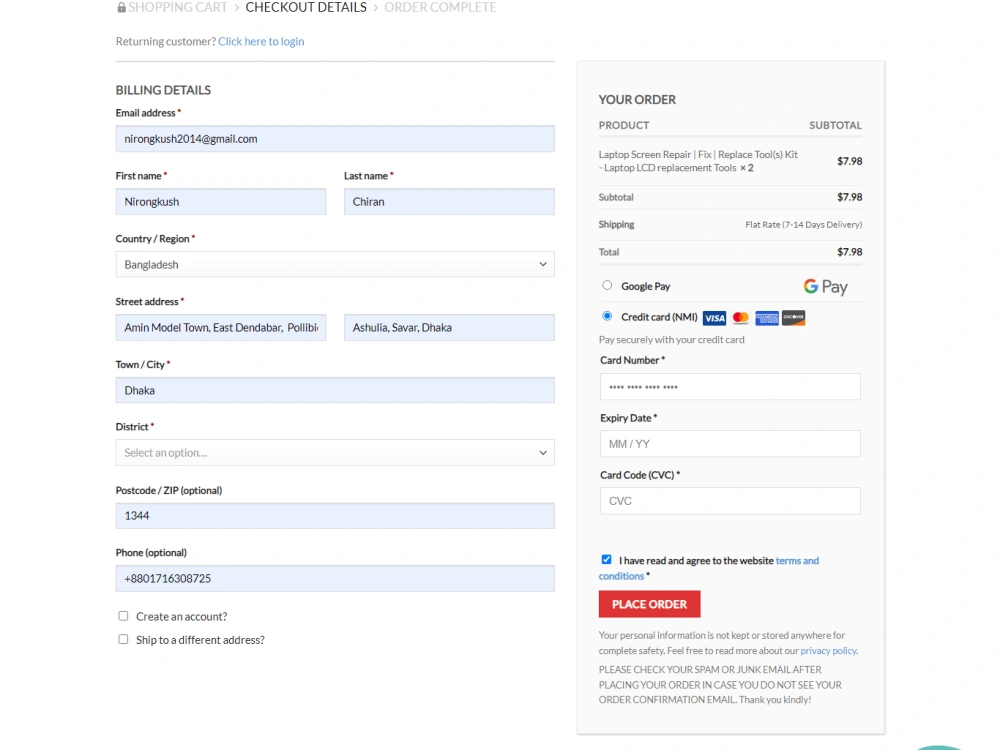Image resolution: width=1000 pixels, height=750 pixels.
Task: Enable Ship to a different address
Action: [123, 639]
